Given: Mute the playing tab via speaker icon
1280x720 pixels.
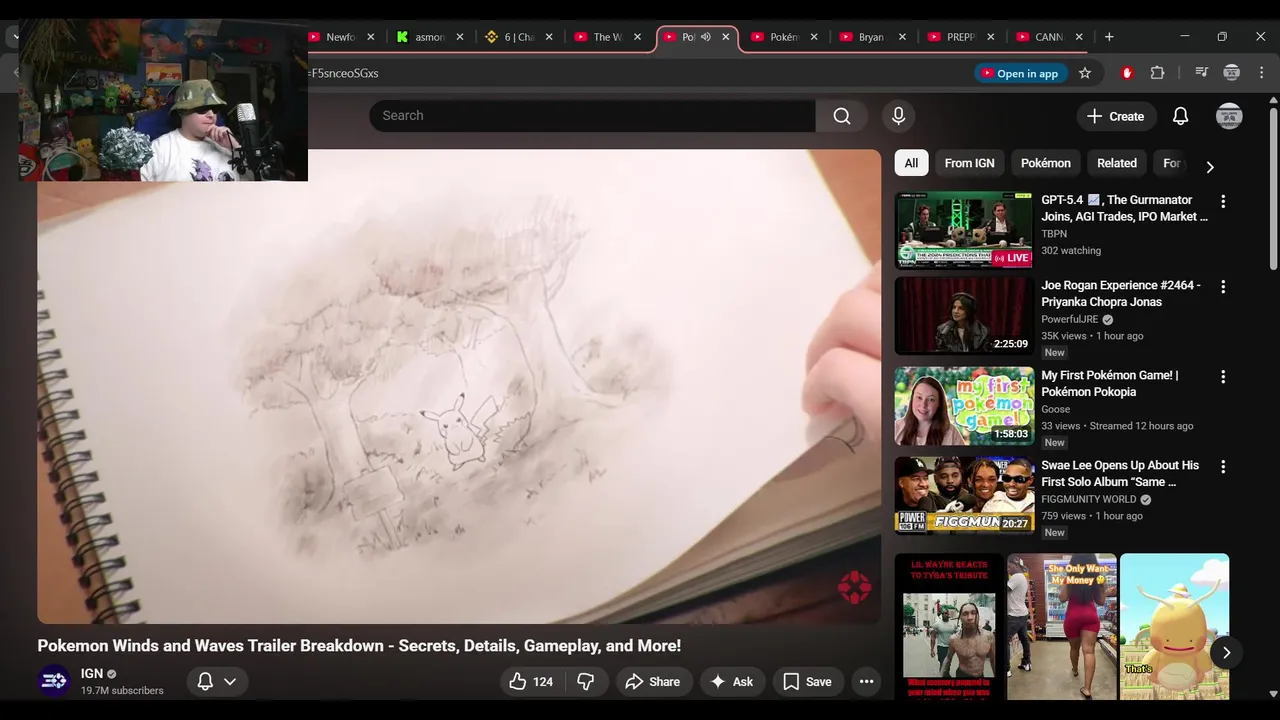Looking at the screenshot, I should point(705,37).
